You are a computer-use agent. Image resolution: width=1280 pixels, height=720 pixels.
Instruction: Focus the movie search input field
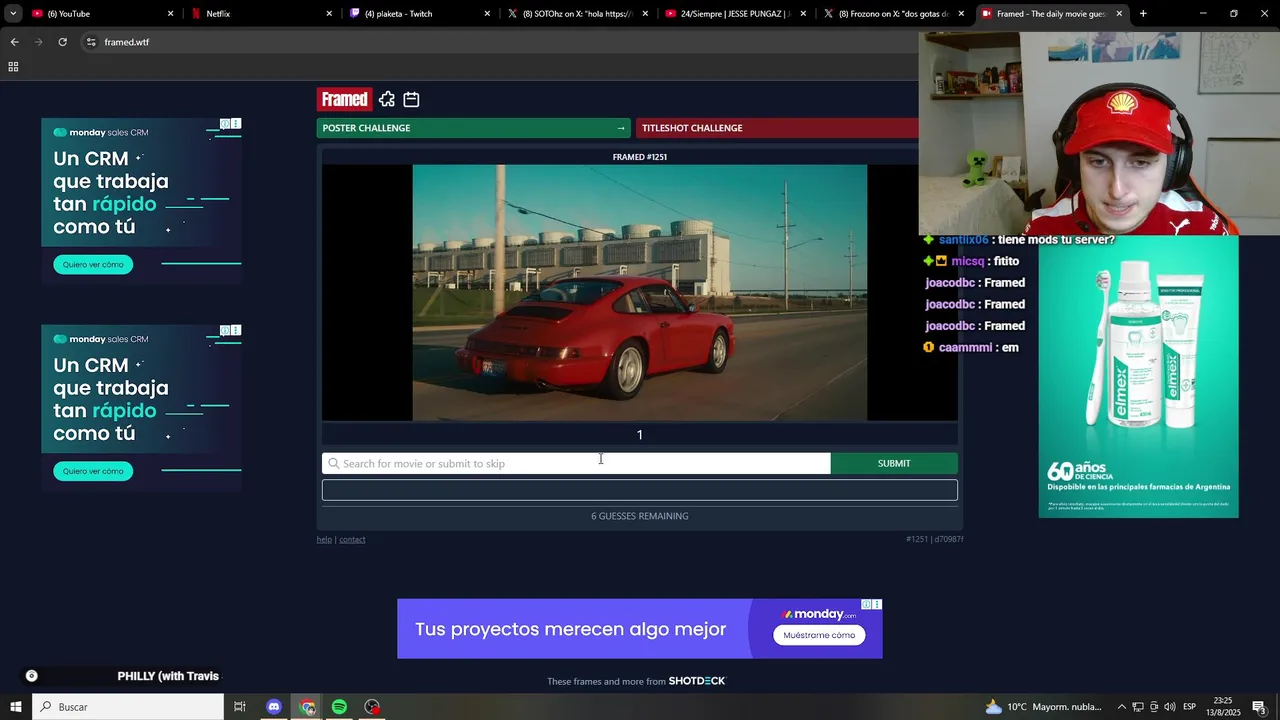[x=576, y=463]
